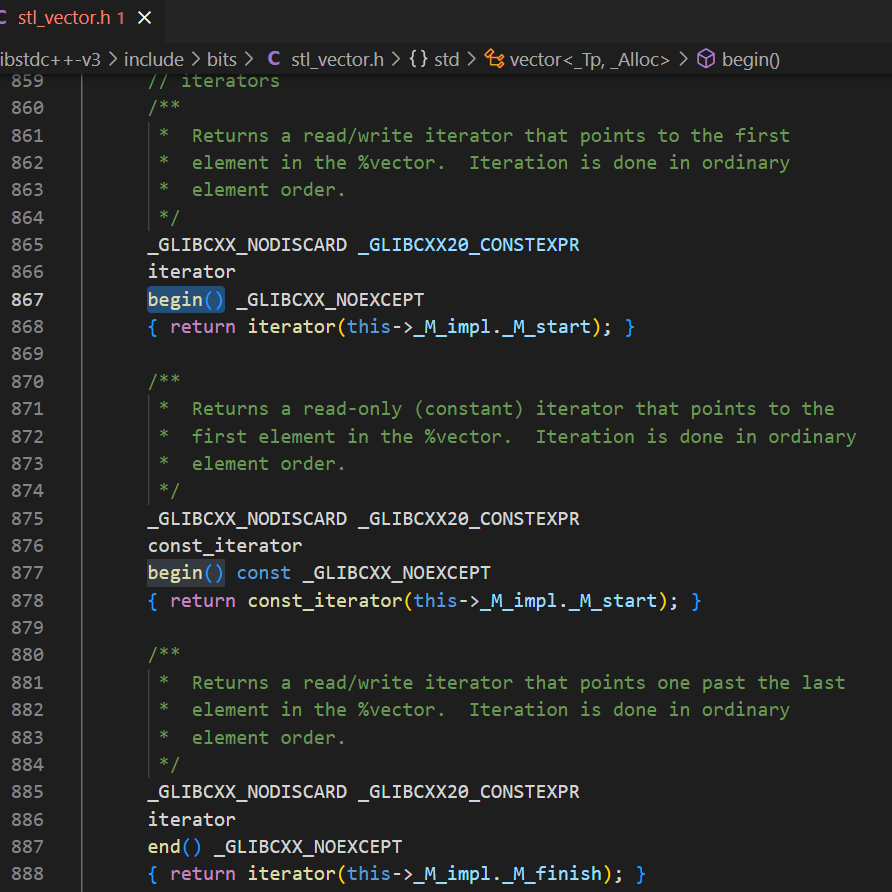Click _M_finish member on line 888
Screen dimensions: 892x892
click(x=558, y=874)
